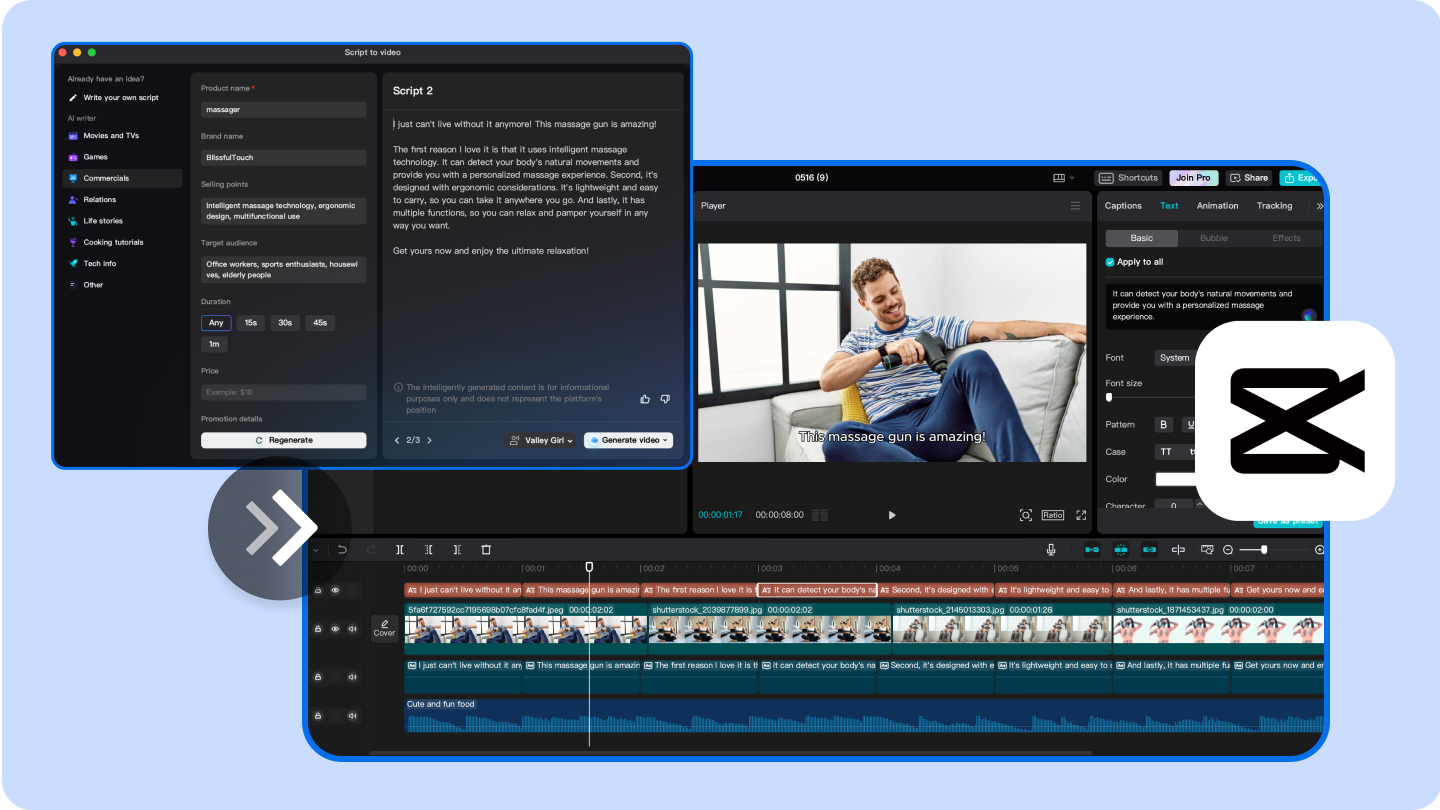Click the thumbs up feedback icon
1440x810 pixels.
(x=645, y=399)
